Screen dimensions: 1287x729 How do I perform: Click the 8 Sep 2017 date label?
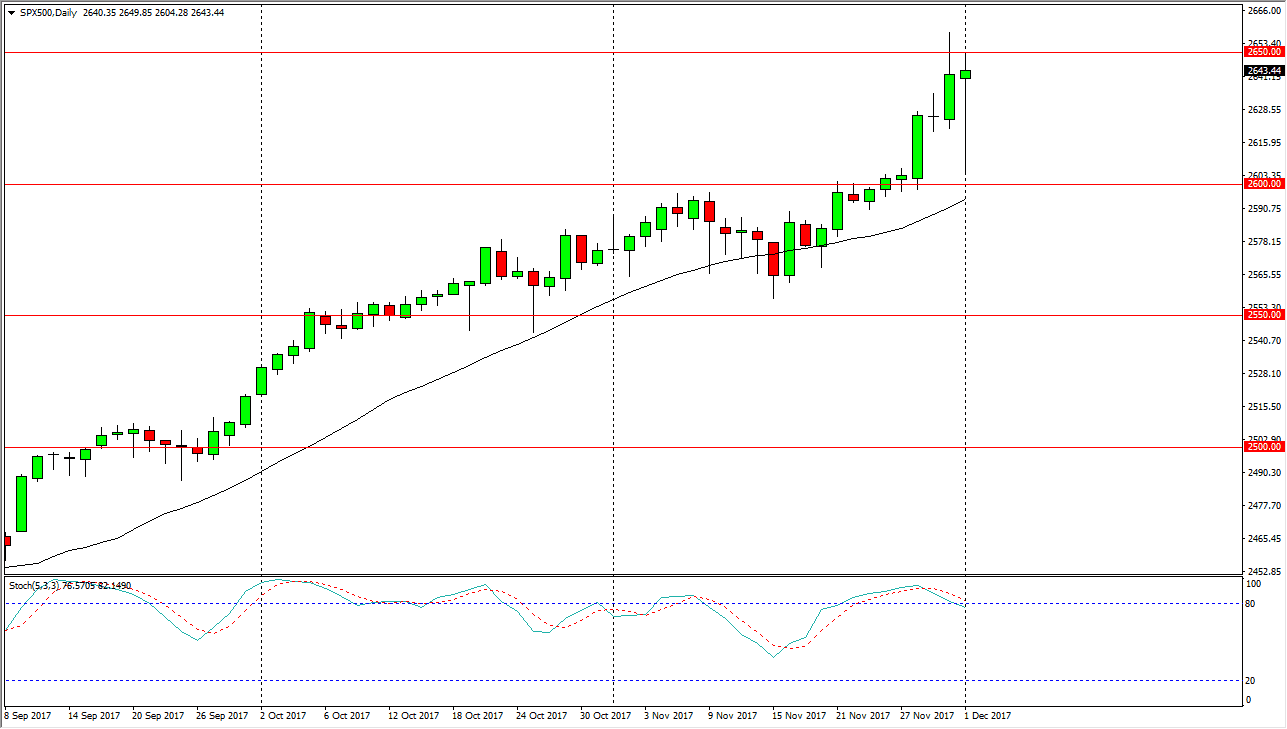[27, 716]
